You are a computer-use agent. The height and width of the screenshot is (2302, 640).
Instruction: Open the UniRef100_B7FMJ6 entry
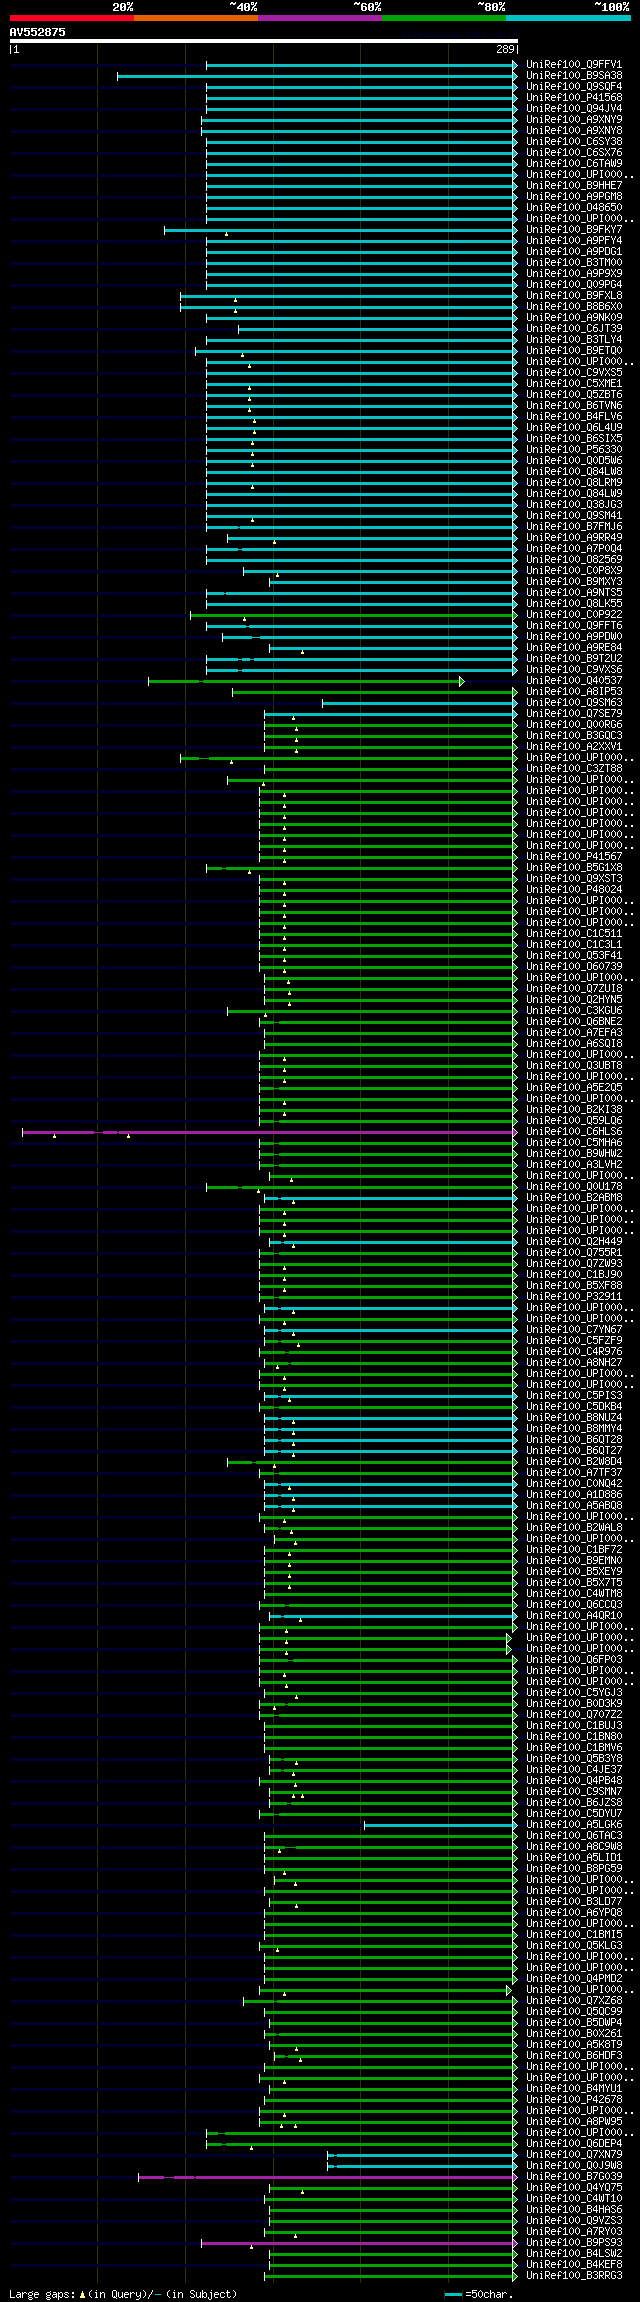[x=574, y=527]
